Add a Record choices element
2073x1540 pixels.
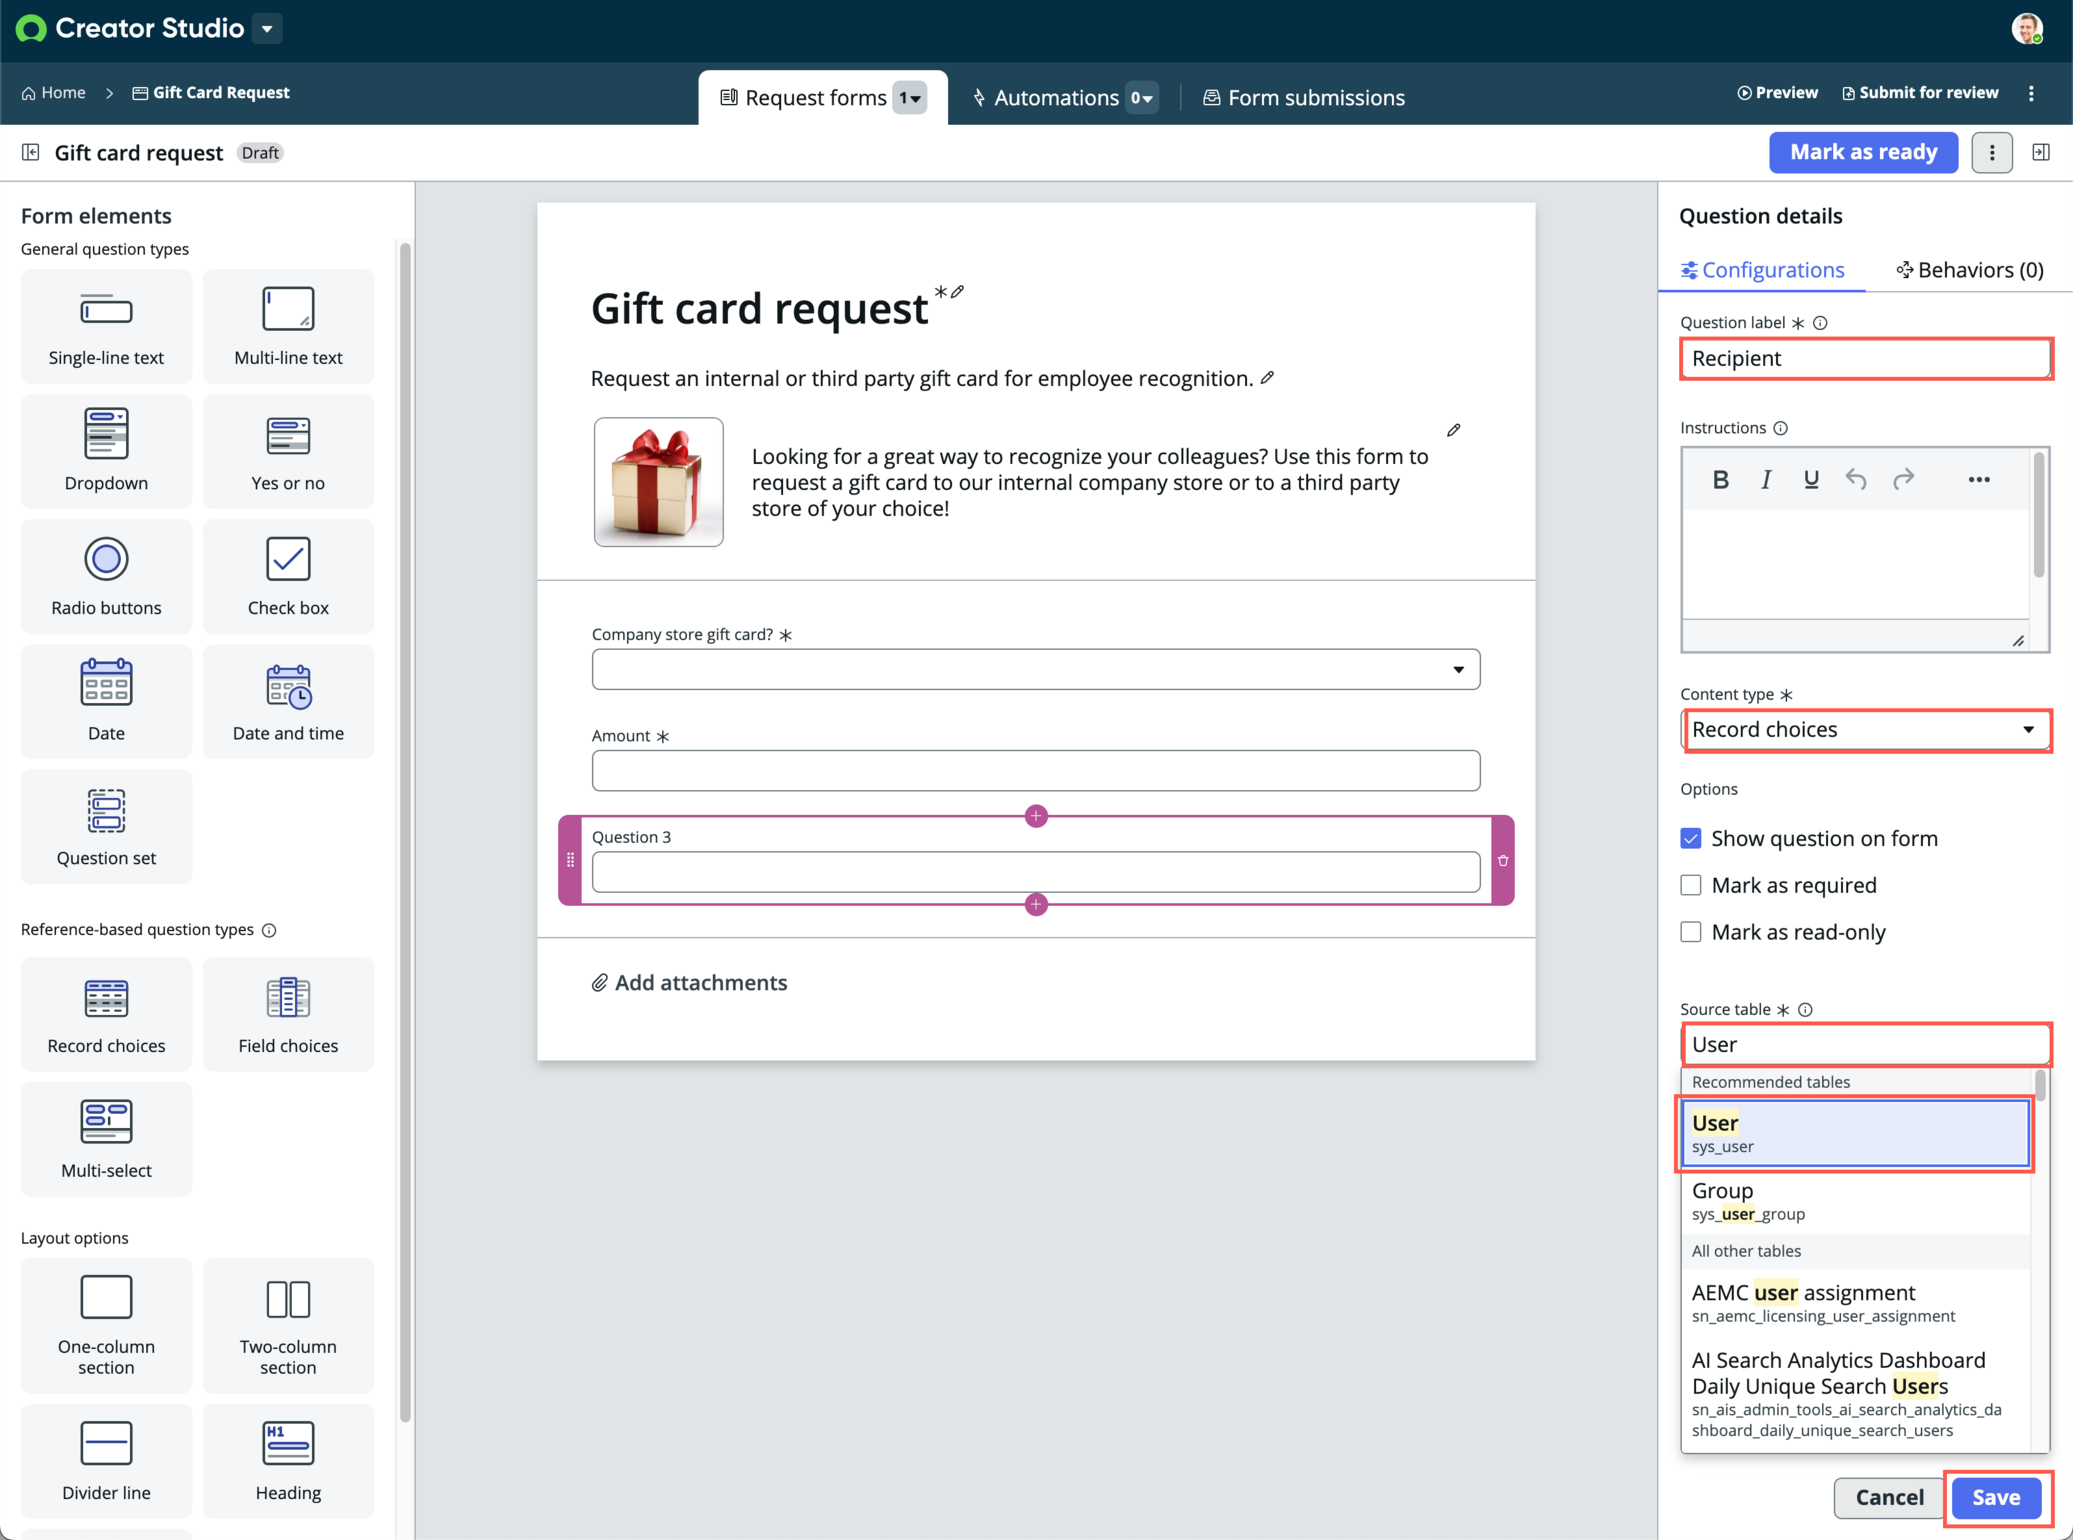(x=106, y=1015)
